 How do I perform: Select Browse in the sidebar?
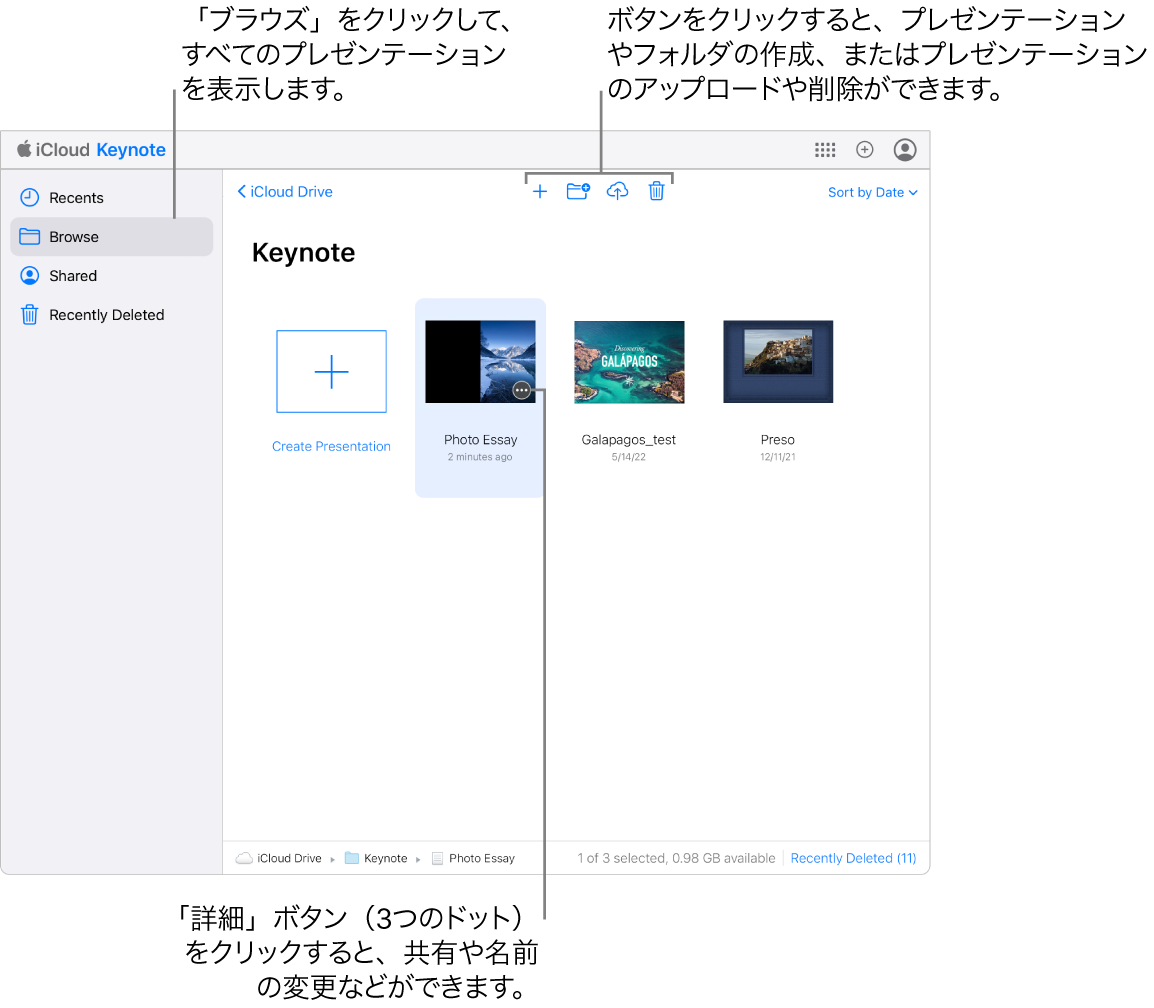[111, 237]
